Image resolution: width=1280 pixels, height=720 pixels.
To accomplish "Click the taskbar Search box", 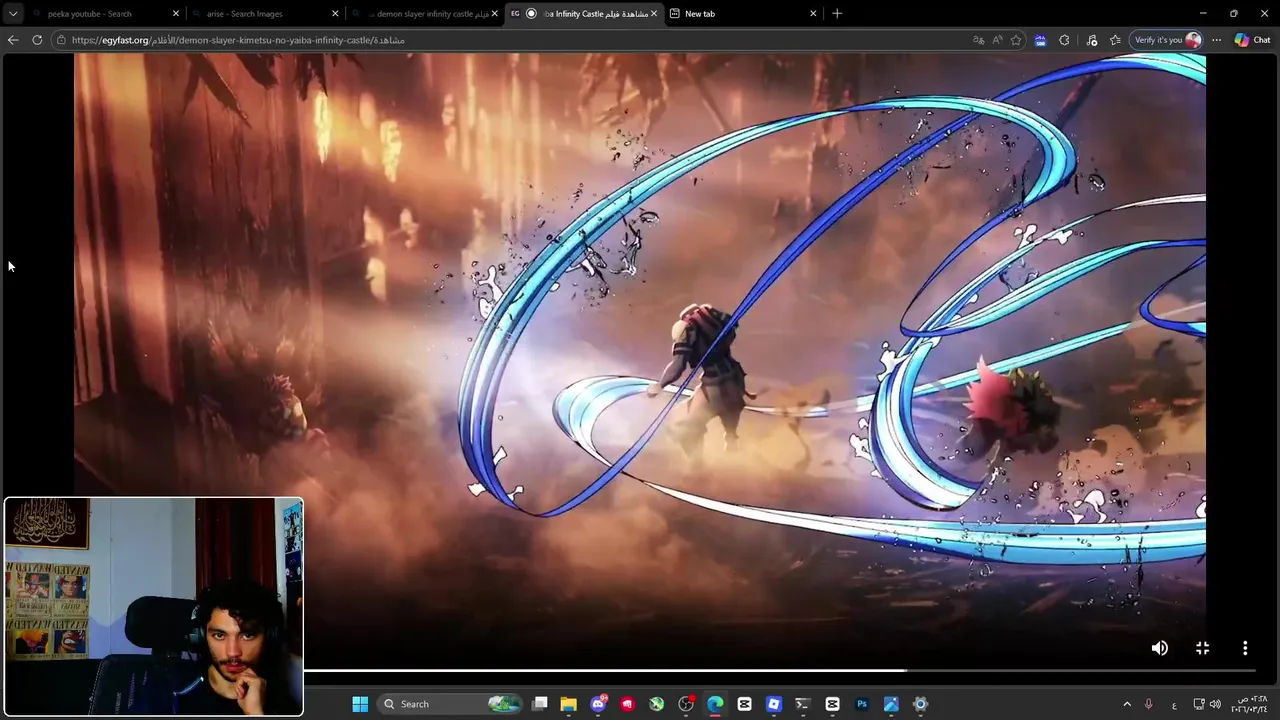I will 450,704.
